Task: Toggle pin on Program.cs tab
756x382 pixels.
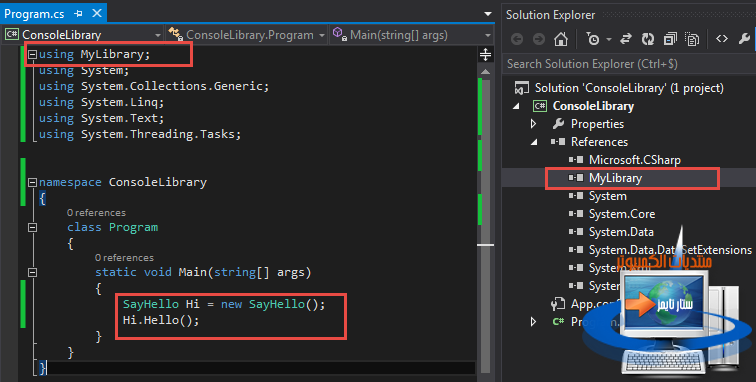Action: pyautogui.click(x=78, y=14)
